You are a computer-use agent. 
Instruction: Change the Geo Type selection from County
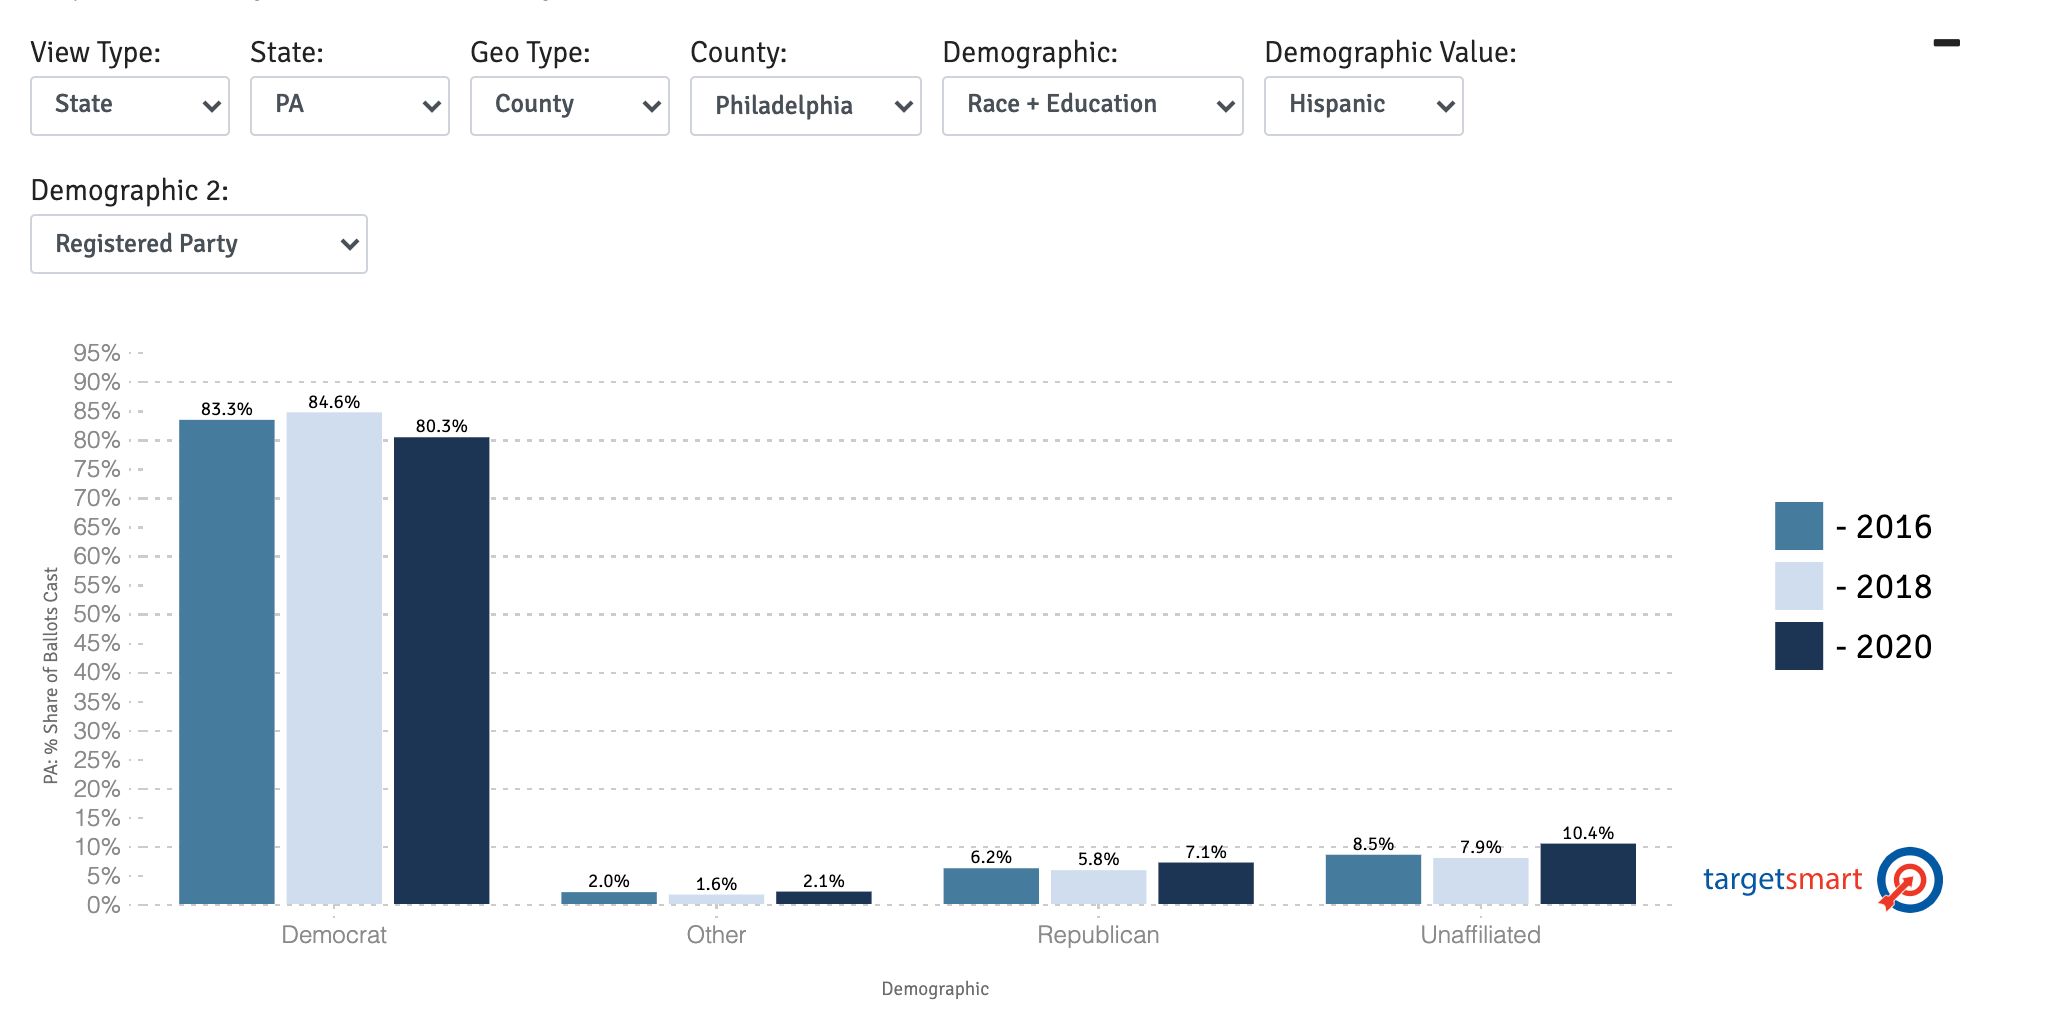pyautogui.click(x=568, y=105)
